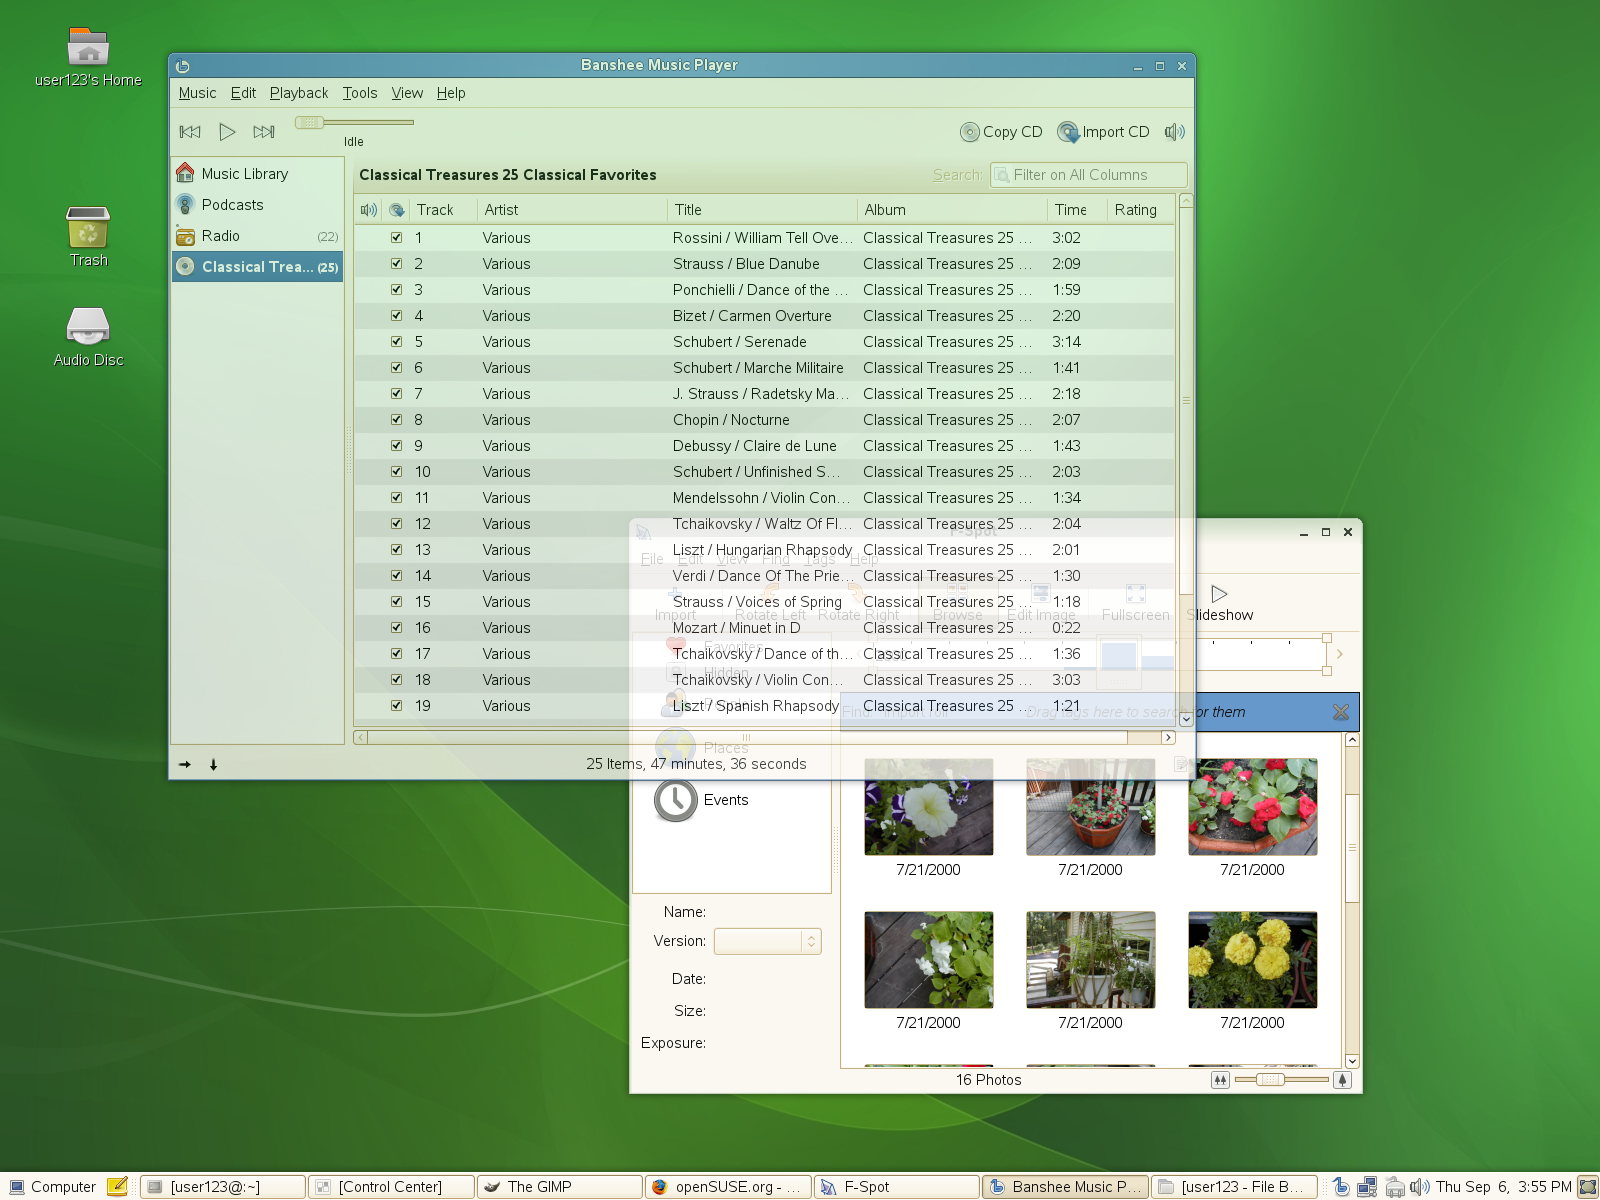This screenshot has width=1600, height=1200.
Task: Click the Import CD icon
Action: (1068, 132)
